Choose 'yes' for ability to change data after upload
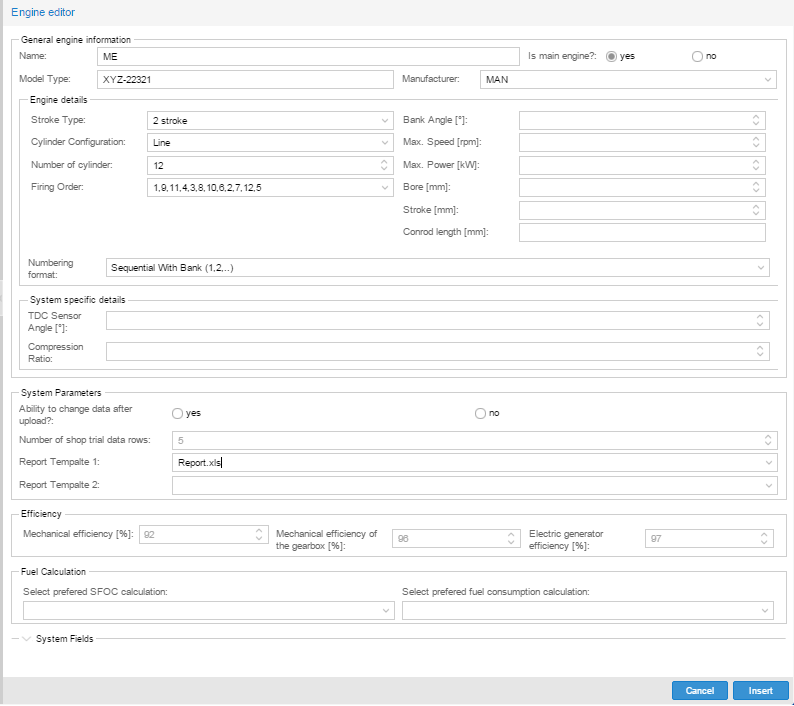Screen dimensions: 794x706 click(177, 414)
